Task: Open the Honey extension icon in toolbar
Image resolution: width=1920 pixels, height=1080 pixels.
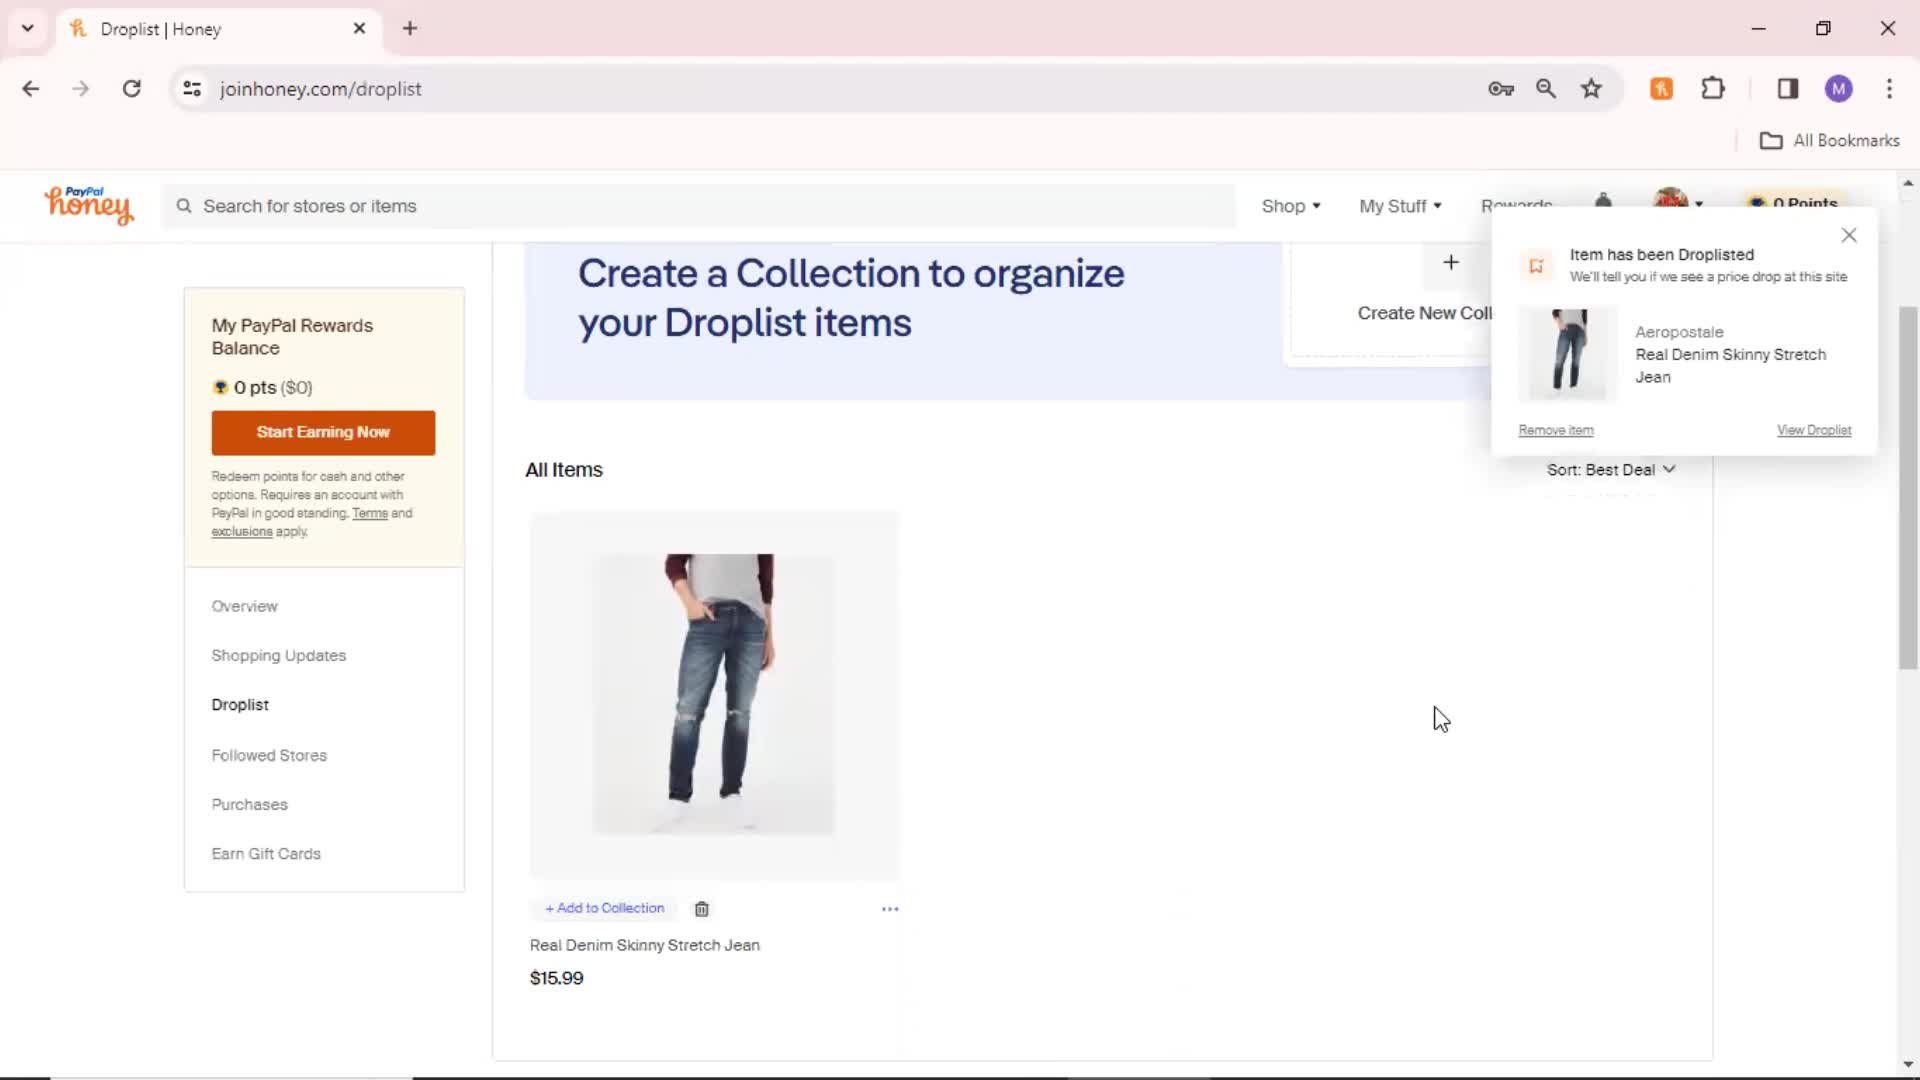Action: pyautogui.click(x=1661, y=89)
